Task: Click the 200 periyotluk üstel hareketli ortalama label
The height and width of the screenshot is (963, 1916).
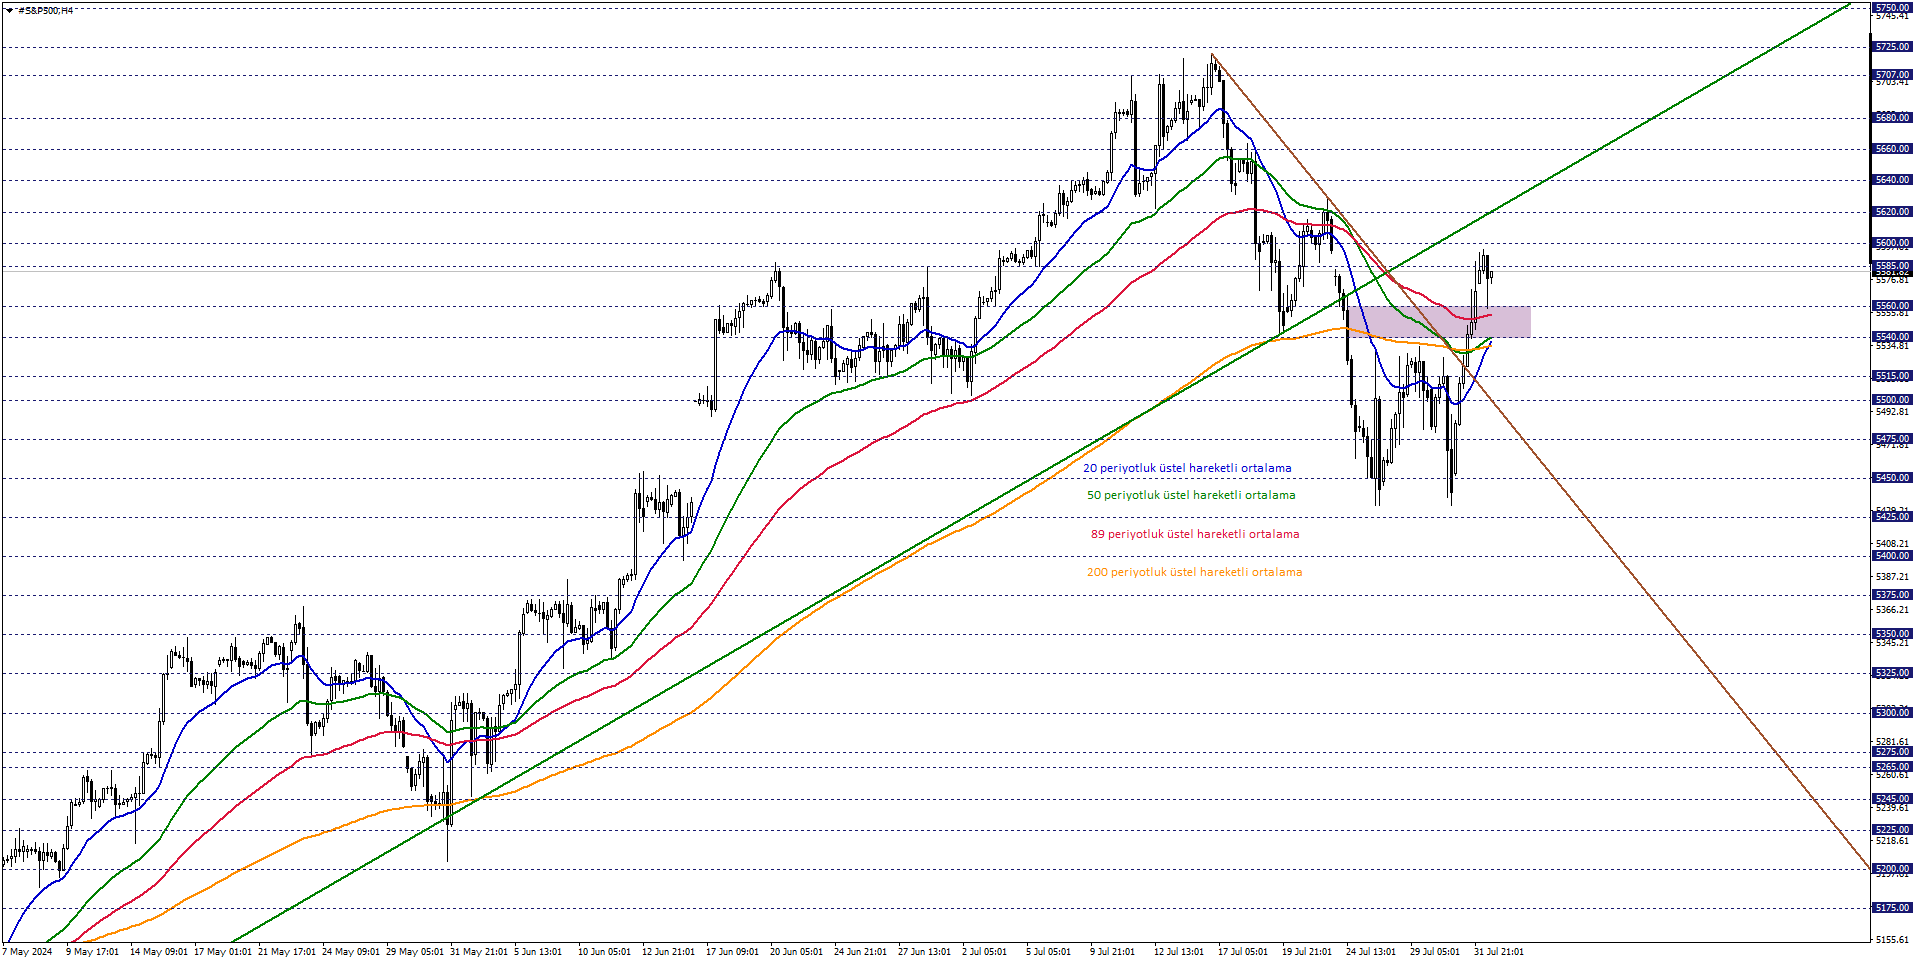Action: (x=1194, y=572)
